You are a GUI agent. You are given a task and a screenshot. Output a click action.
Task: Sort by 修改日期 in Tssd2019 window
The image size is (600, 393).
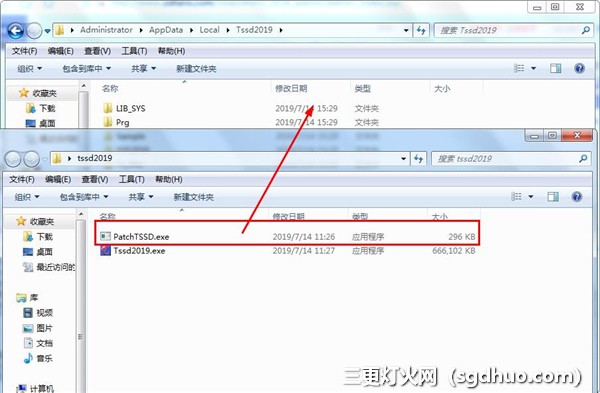(x=291, y=89)
